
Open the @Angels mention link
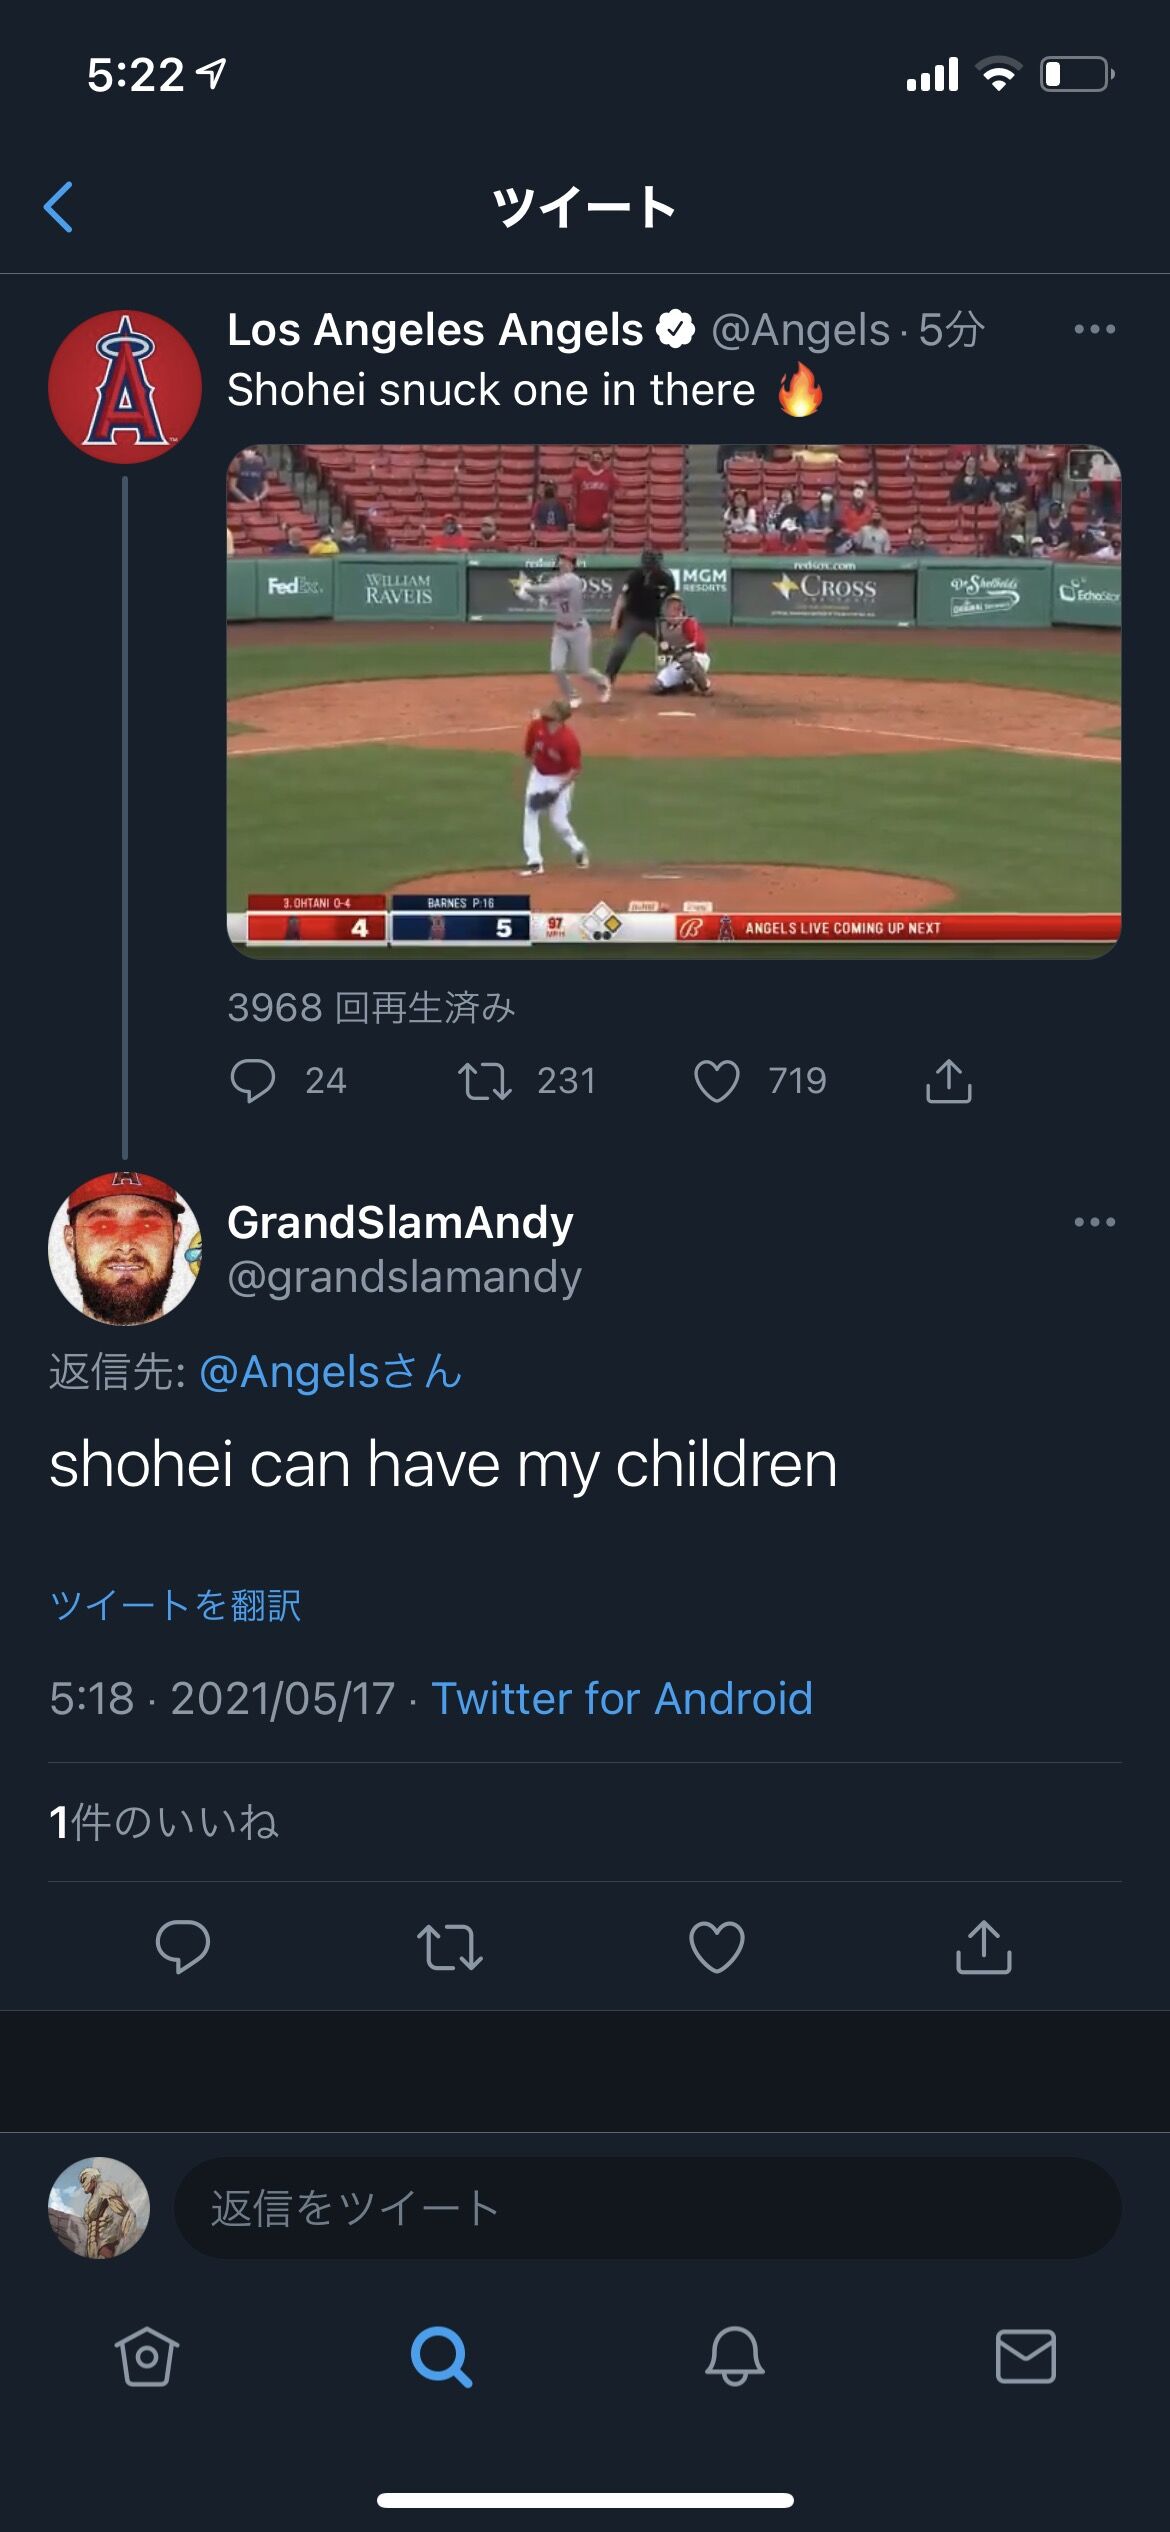click(331, 1372)
